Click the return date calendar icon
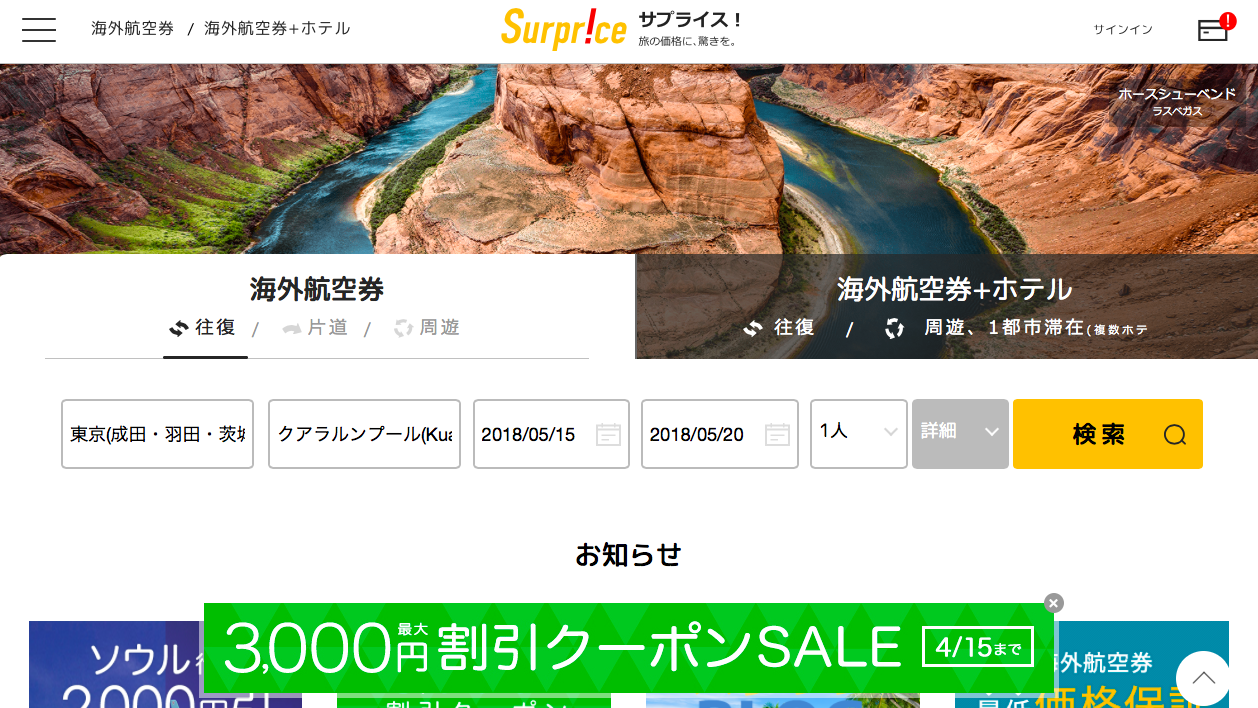 click(x=777, y=434)
